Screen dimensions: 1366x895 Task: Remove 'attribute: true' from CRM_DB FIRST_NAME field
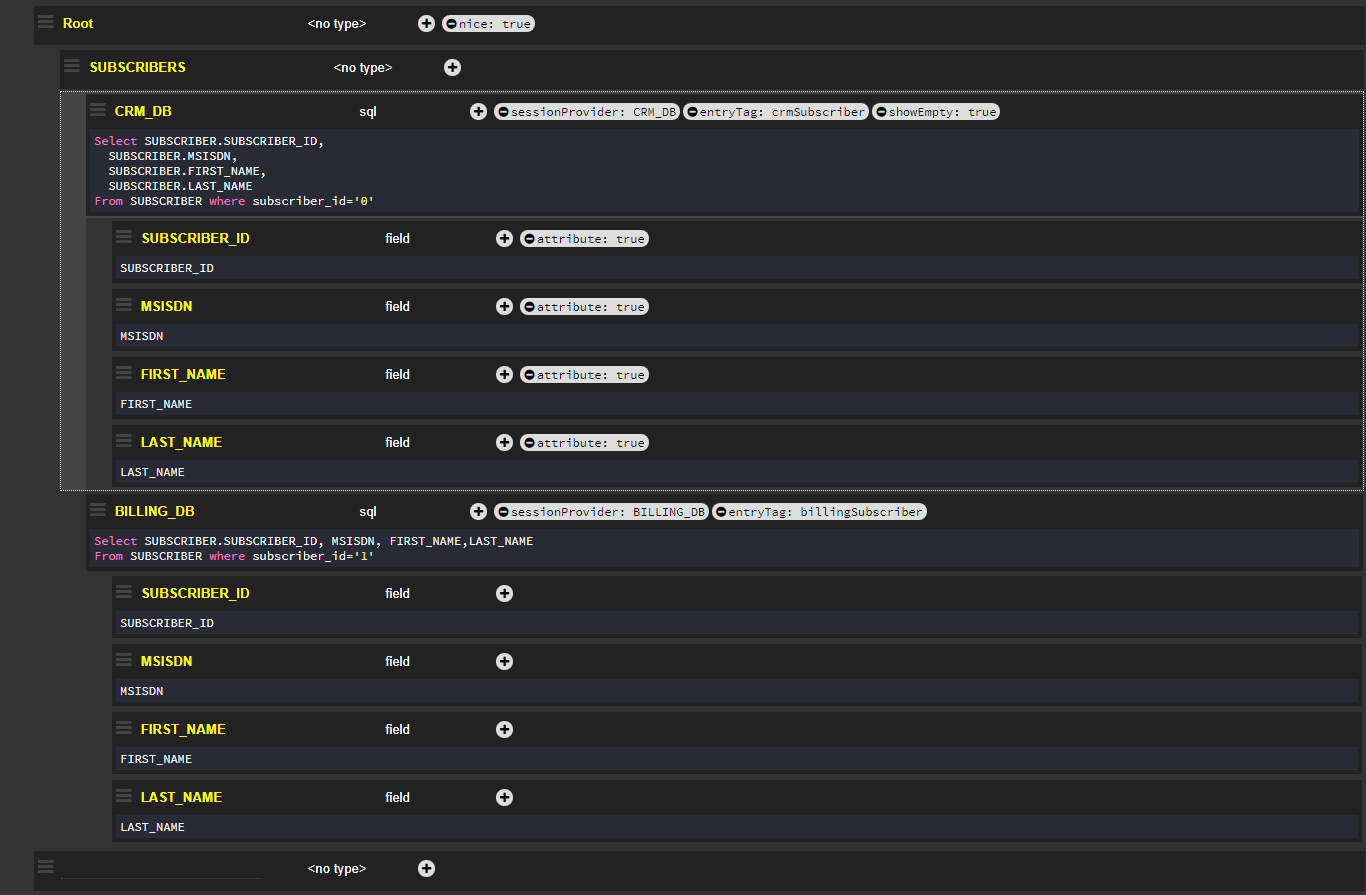click(529, 375)
